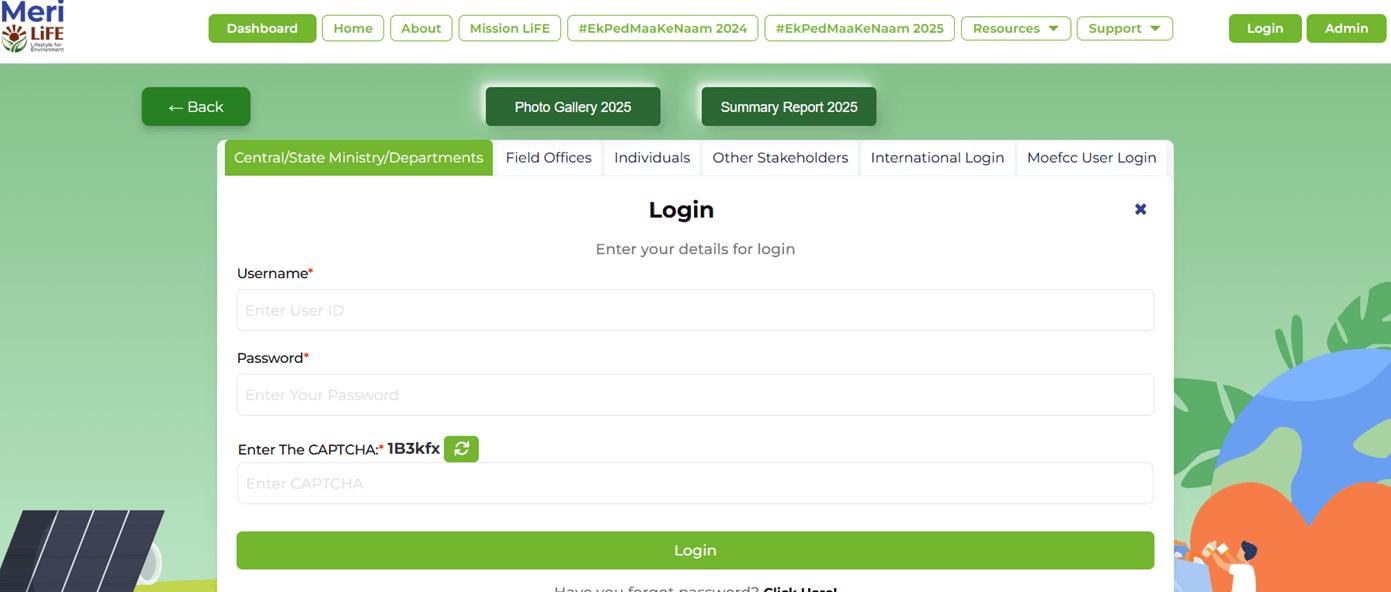Open the Summary Report 2025

click(x=788, y=106)
